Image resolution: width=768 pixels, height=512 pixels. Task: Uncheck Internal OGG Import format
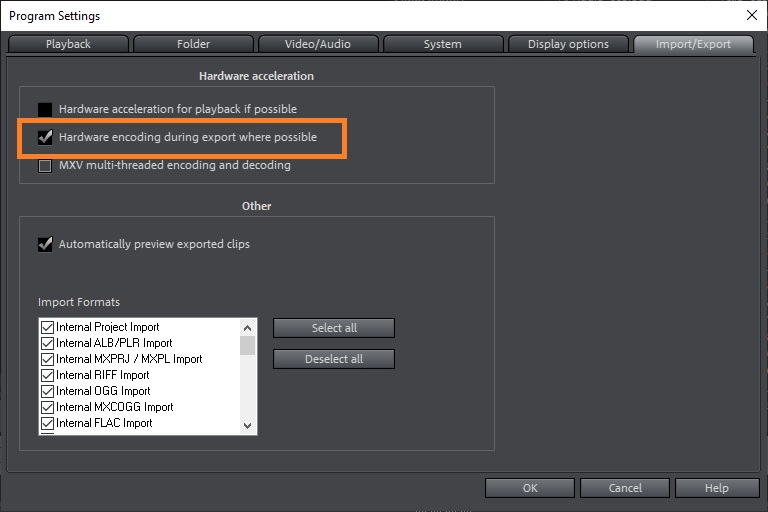click(48, 391)
